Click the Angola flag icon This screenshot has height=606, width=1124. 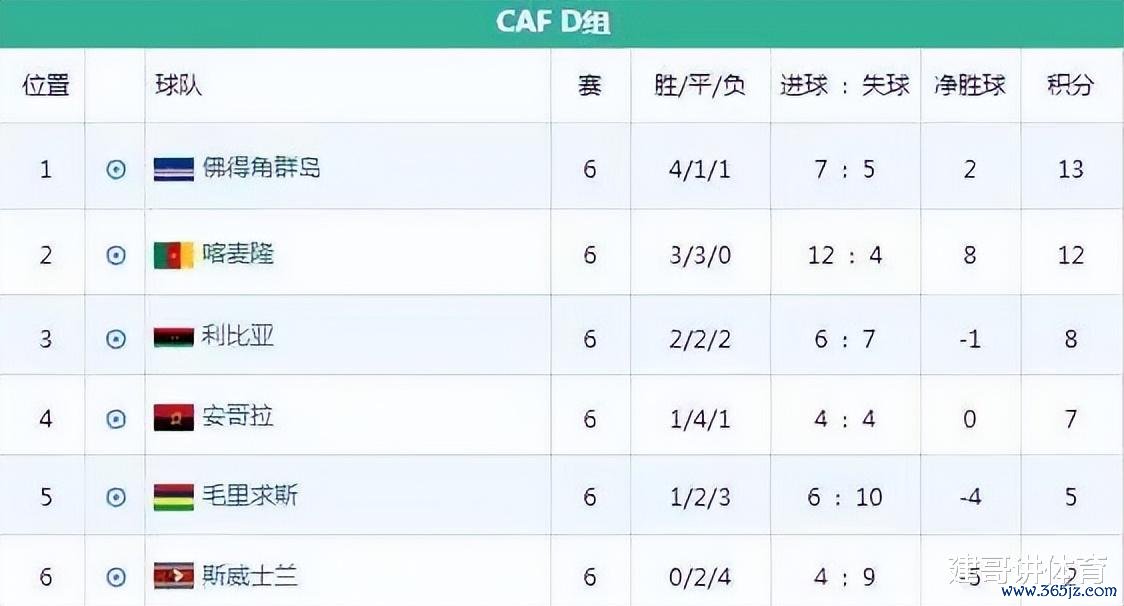(x=174, y=417)
